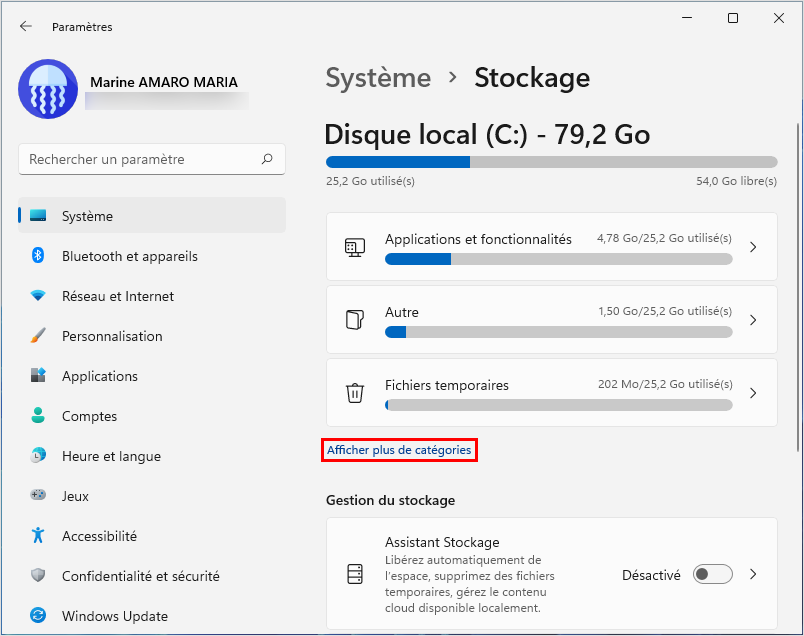The height and width of the screenshot is (636, 804).
Task: Click the Windows Update sync icon
Action: point(38,615)
